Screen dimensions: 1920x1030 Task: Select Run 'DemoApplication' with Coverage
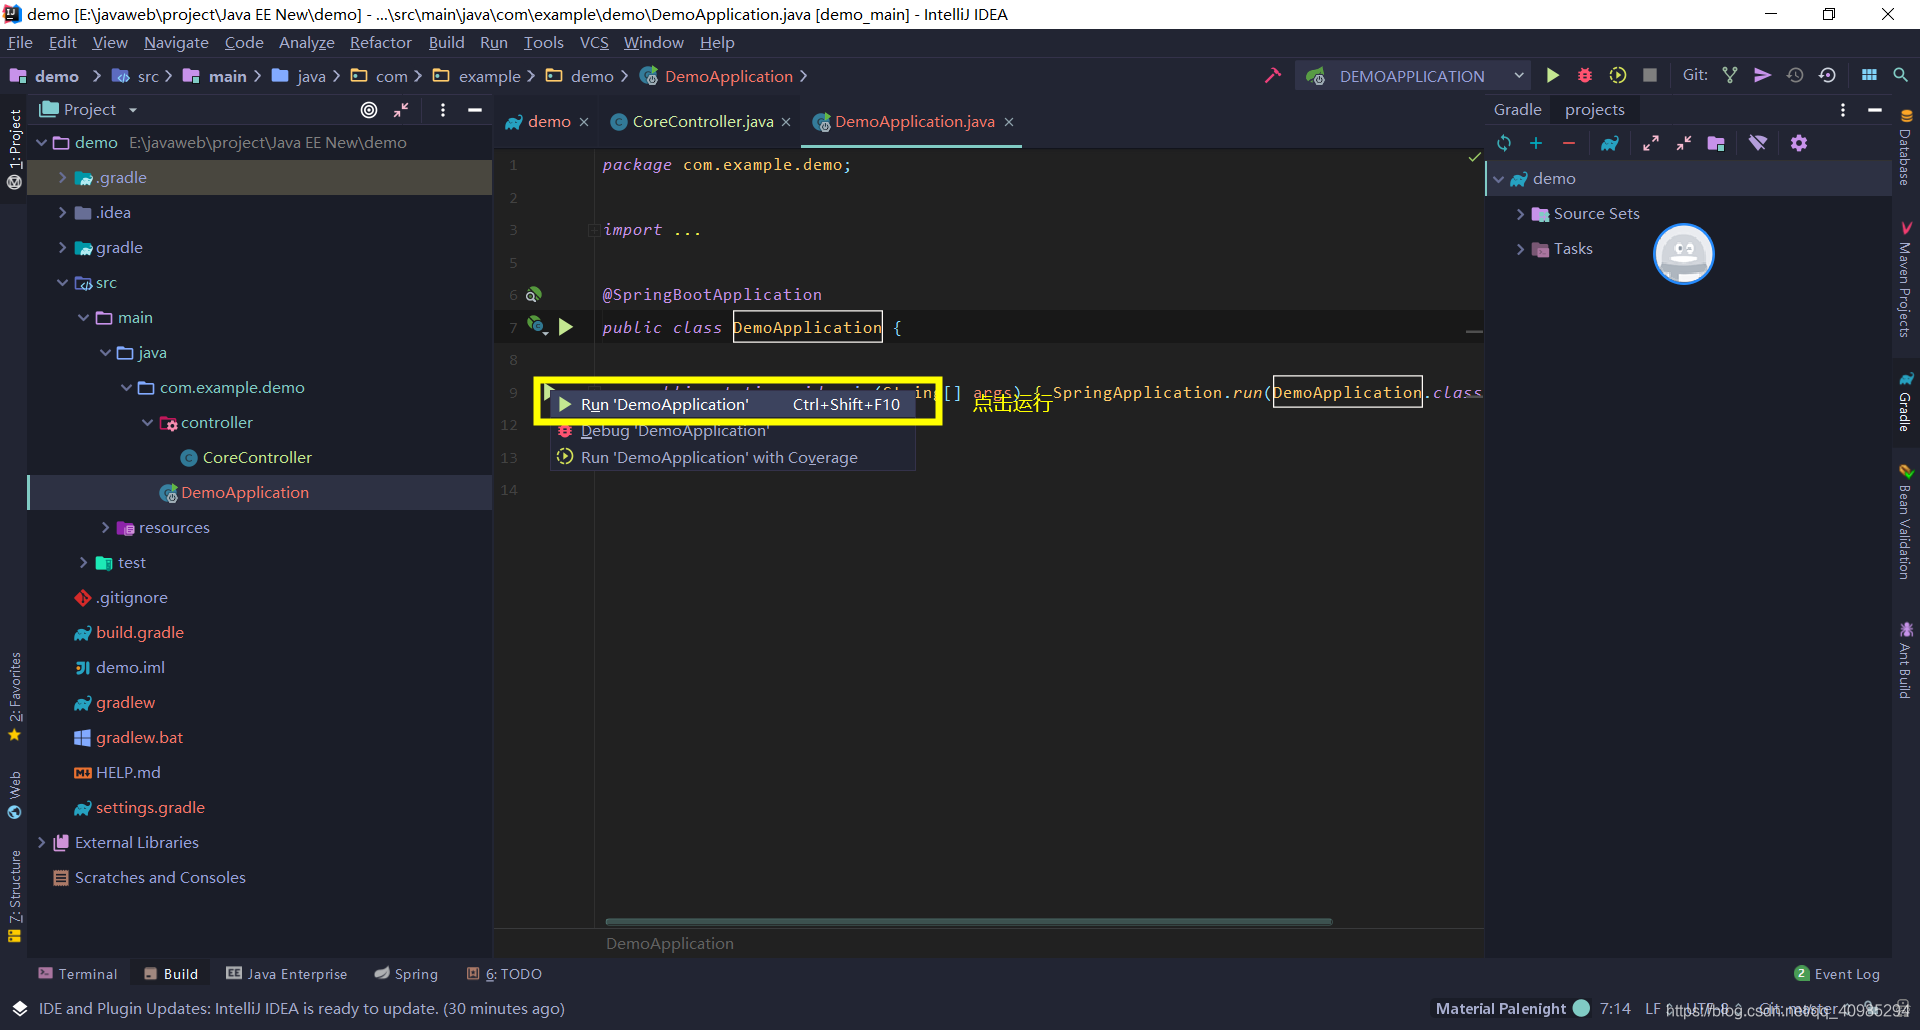point(732,457)
